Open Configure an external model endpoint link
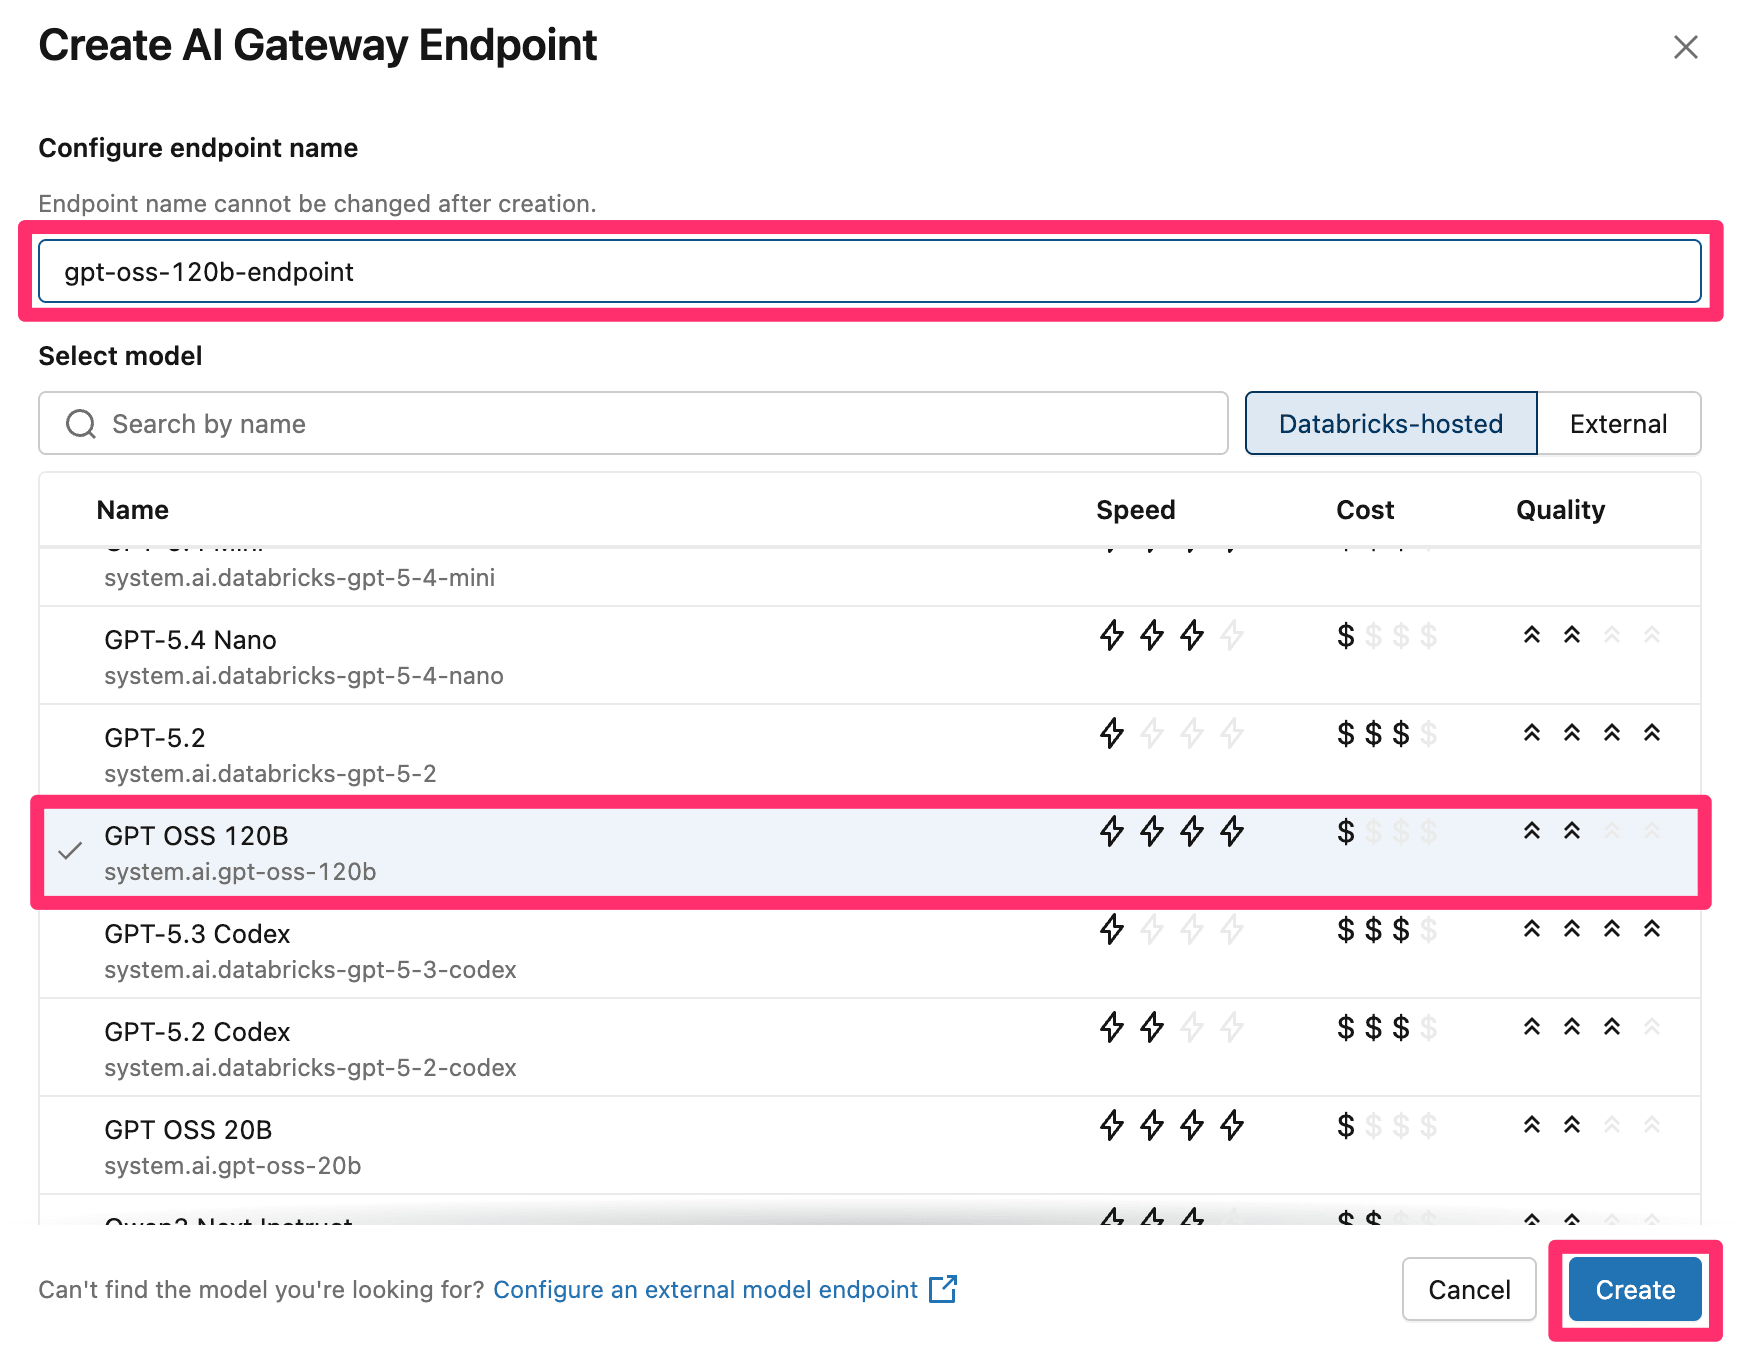 (x=705, y=1290)
